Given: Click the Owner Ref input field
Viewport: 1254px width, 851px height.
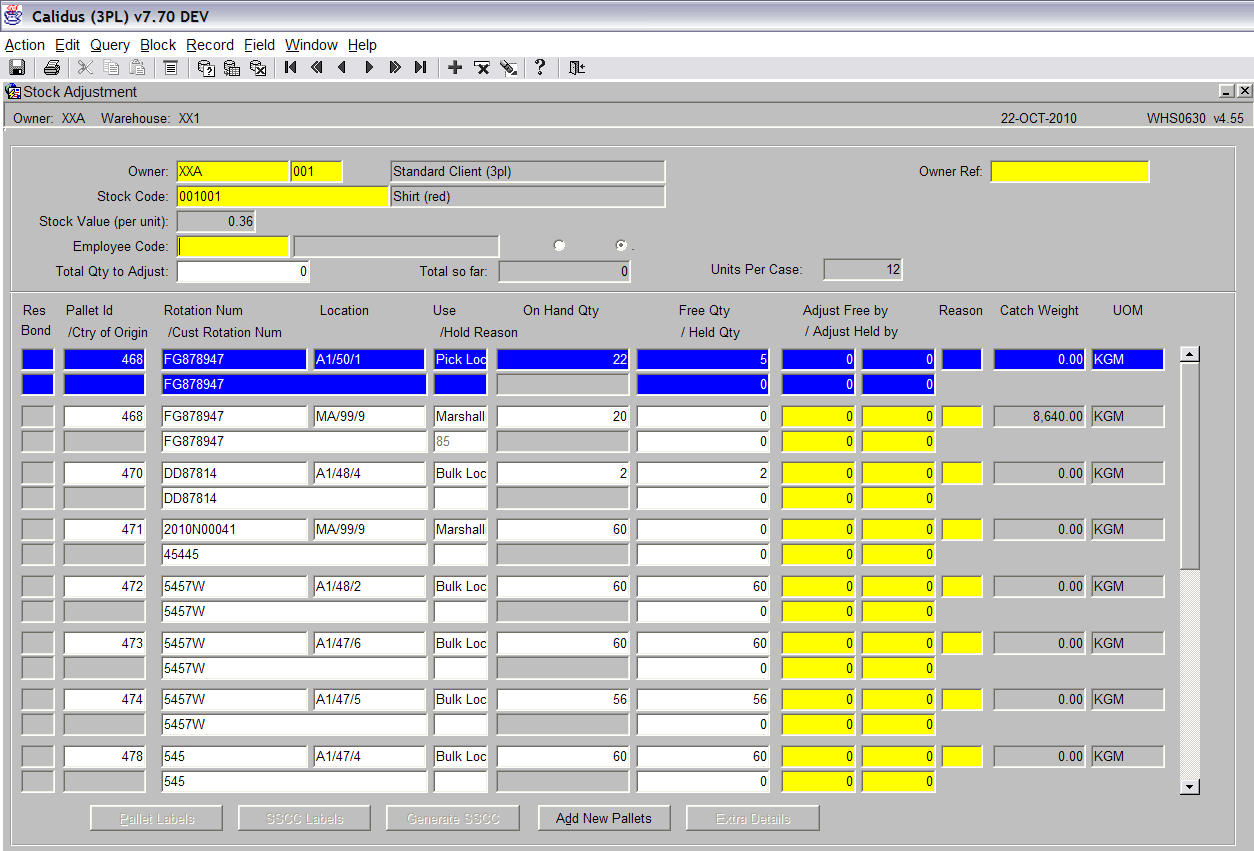Looking at the screenshot, I should pos(1070,171).
